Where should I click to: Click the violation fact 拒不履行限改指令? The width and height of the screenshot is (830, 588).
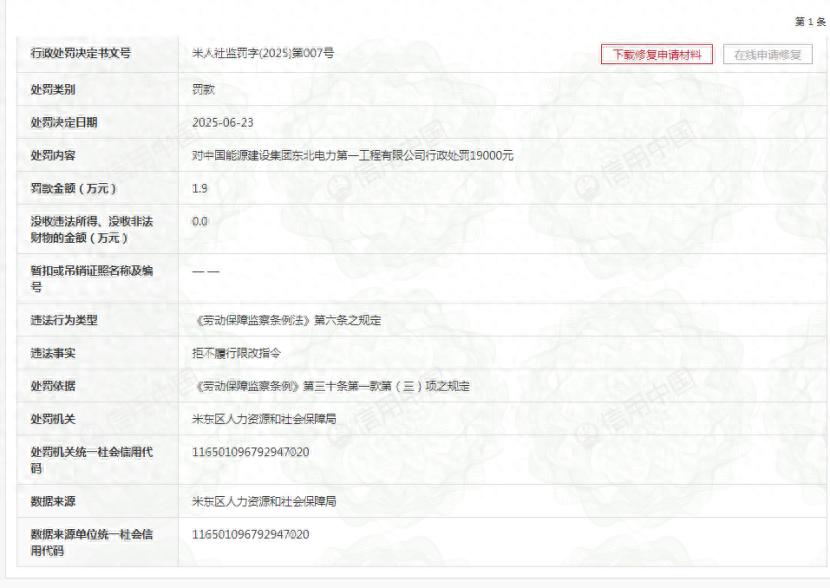tap(237, 353)
